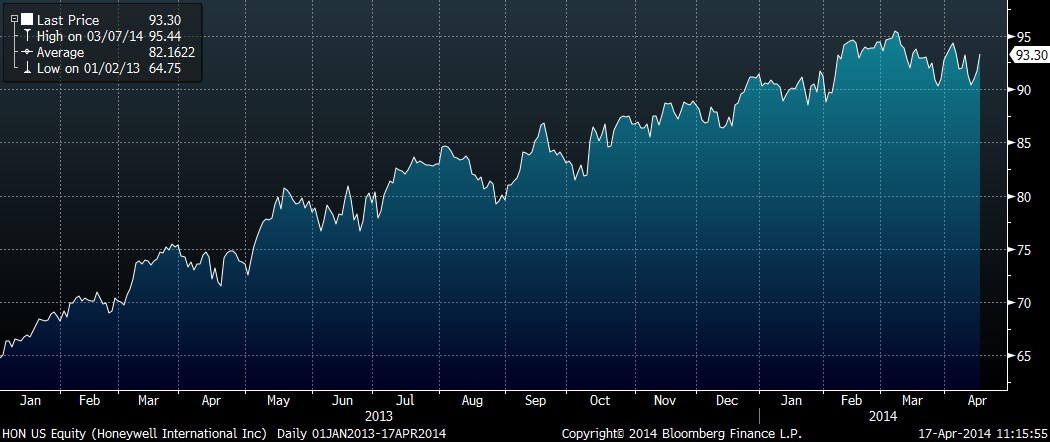Click the Sep month label on time axis
The height and width of the screenshot is (442, 1050).
click(536, 400)
